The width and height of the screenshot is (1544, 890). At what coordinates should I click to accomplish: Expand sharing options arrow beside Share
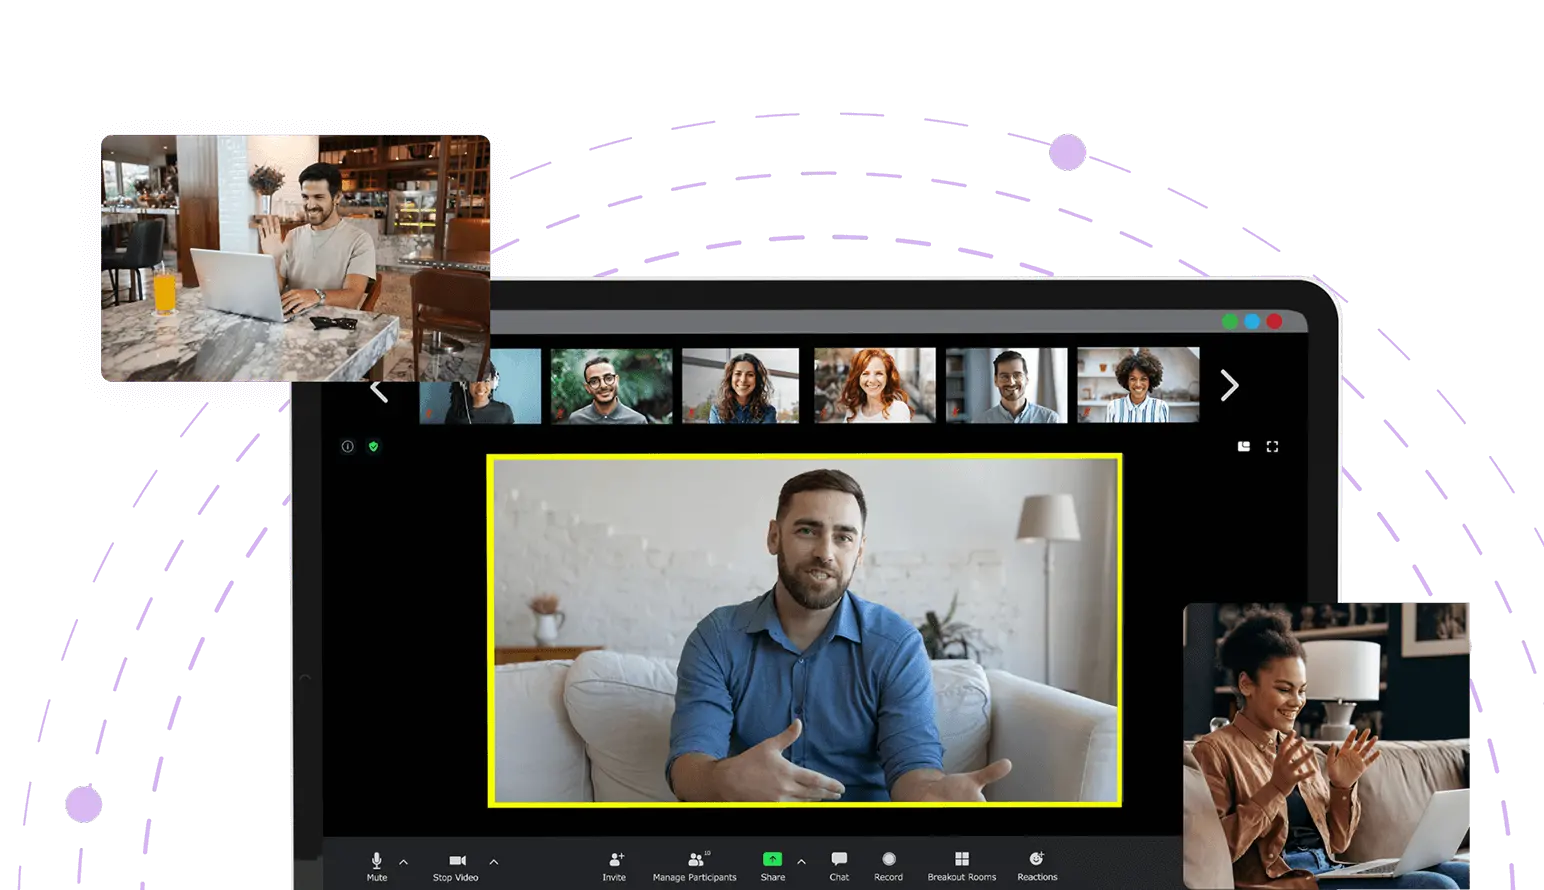click(x=801, y=861)
